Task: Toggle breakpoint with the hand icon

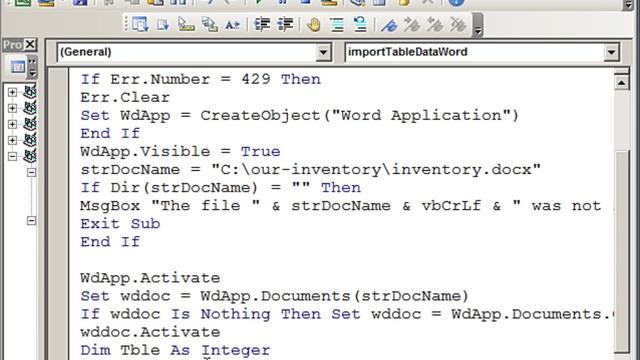Action: coord(313,24)
